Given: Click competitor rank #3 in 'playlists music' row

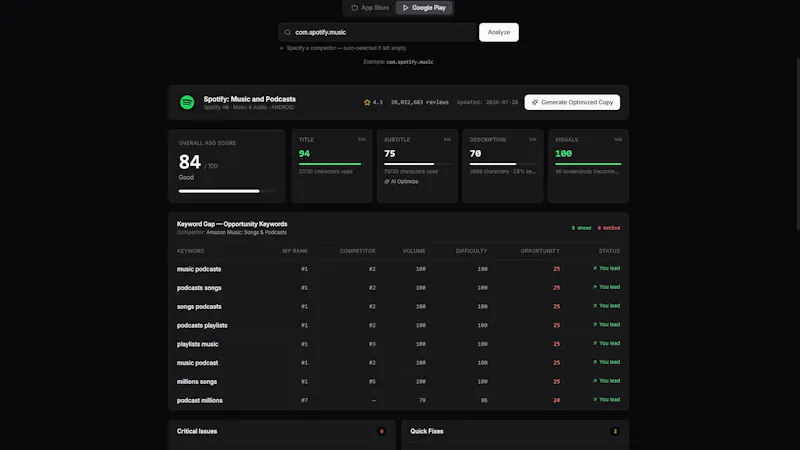Looking at the screenshot, I should 372,344.
